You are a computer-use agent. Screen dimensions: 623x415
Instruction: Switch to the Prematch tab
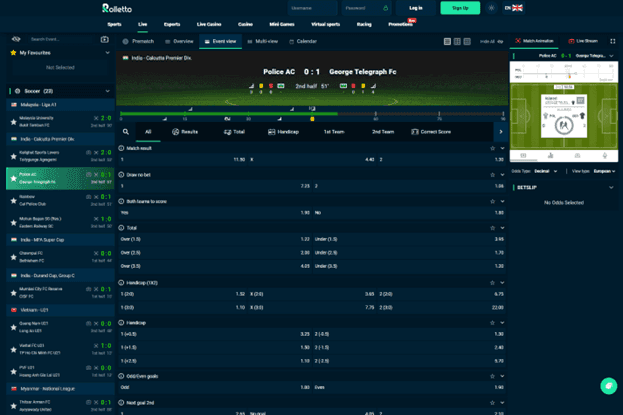pos(138,41)
